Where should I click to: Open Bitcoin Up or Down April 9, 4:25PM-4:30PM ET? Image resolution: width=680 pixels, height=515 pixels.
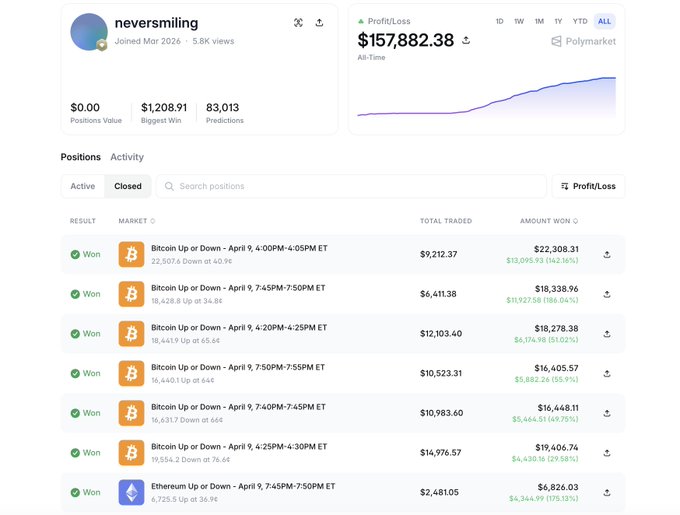click(239, 447)
